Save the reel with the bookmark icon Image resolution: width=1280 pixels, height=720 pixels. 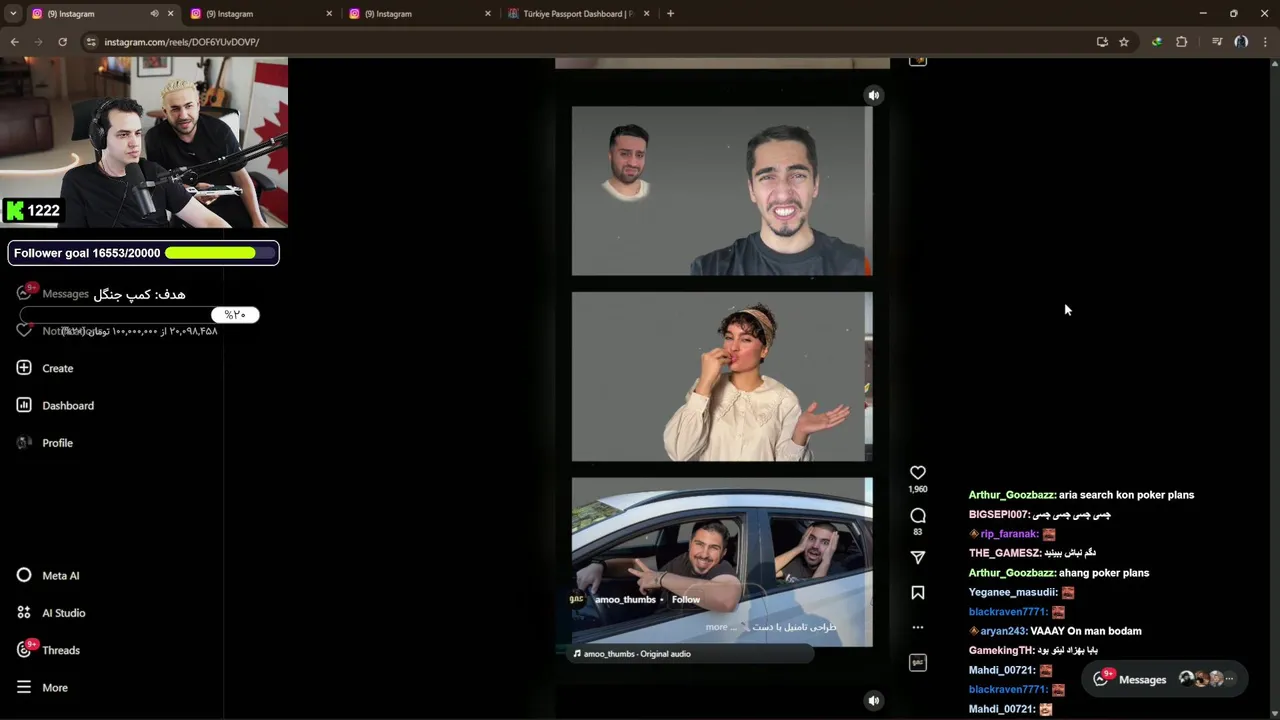917,593
